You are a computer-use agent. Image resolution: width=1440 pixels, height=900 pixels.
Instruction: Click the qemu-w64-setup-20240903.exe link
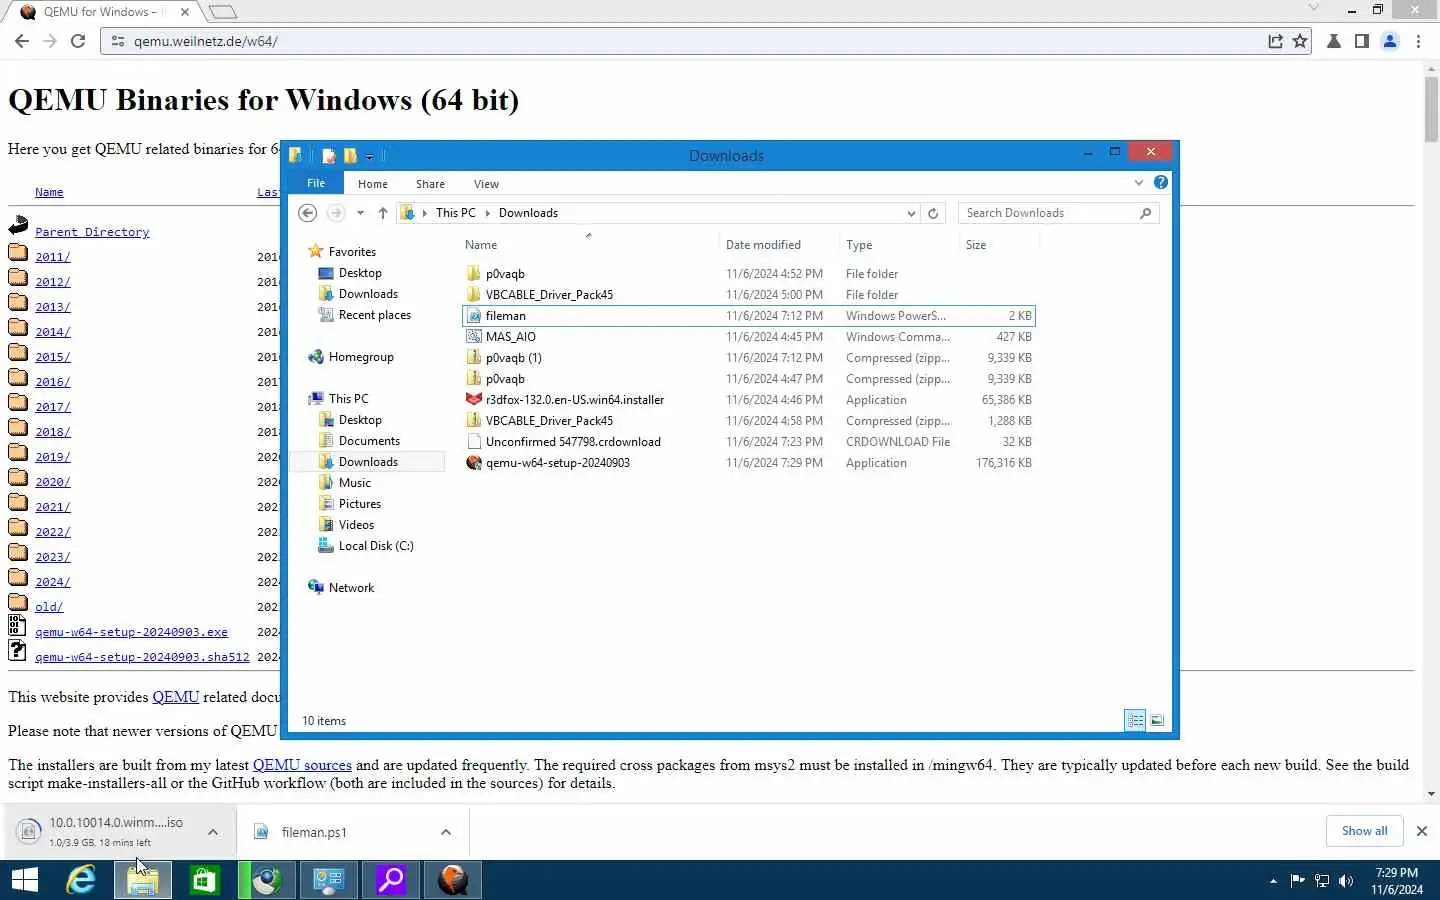pyautogui.click(x=131, y=632)
